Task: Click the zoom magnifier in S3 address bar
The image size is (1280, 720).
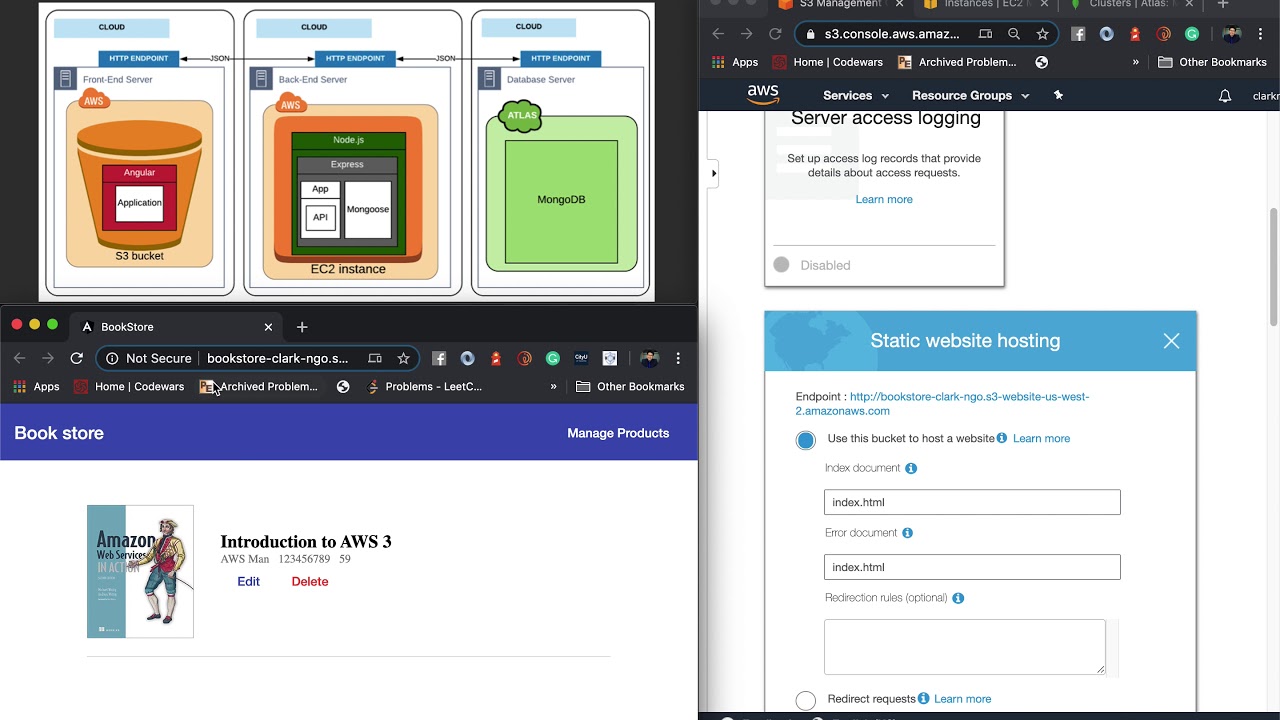Action: click(1014, 34)
